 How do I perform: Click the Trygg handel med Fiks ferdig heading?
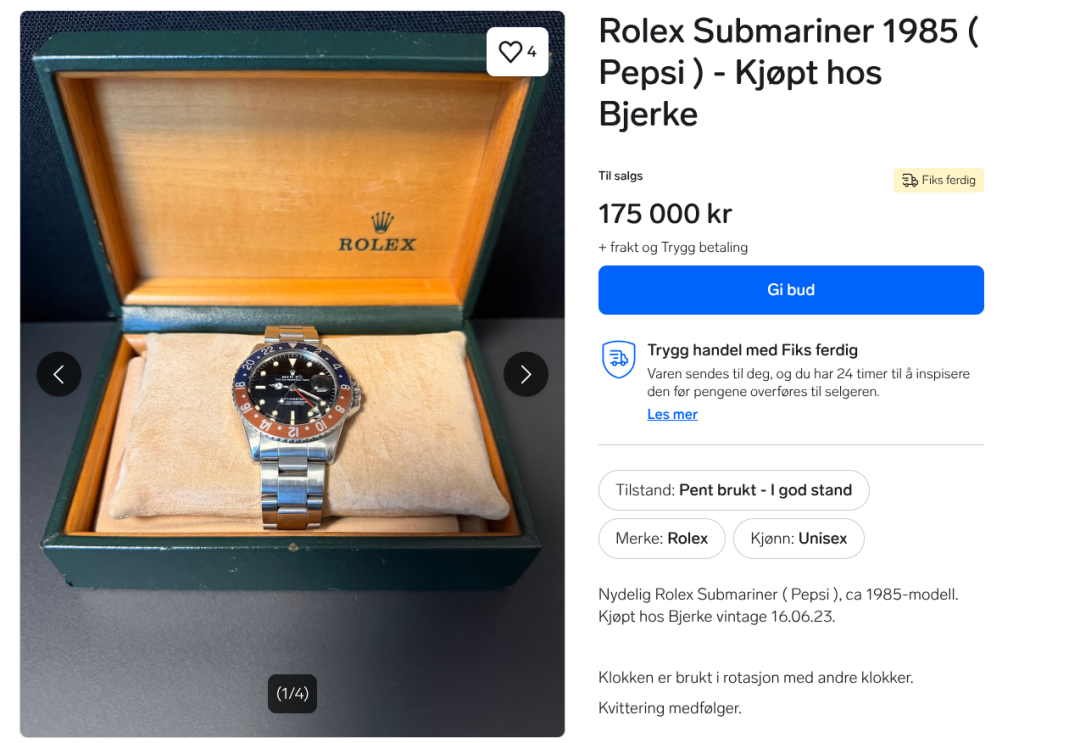tap(752, 350)
